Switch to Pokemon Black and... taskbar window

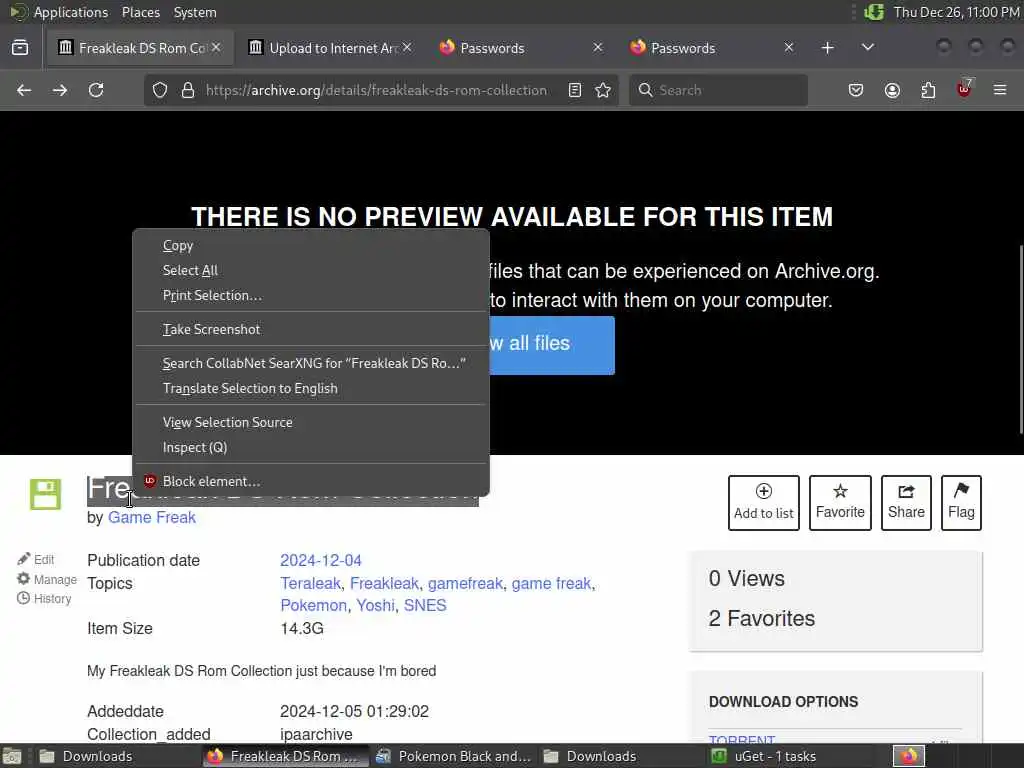click(455, 756)
